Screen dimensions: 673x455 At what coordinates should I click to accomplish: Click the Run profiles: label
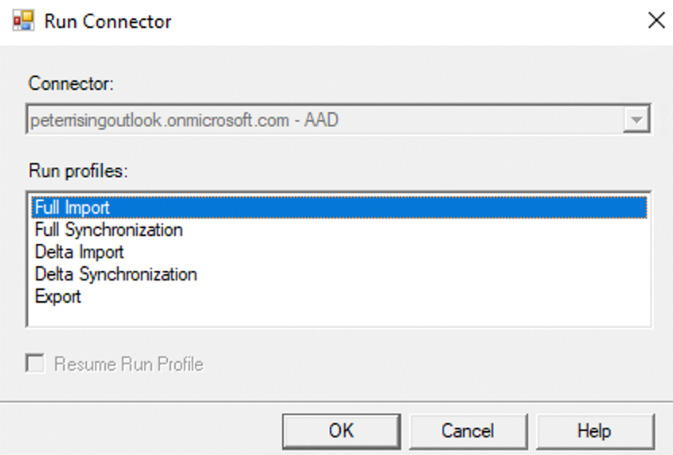pyautogui.click(x=78, y=171)
